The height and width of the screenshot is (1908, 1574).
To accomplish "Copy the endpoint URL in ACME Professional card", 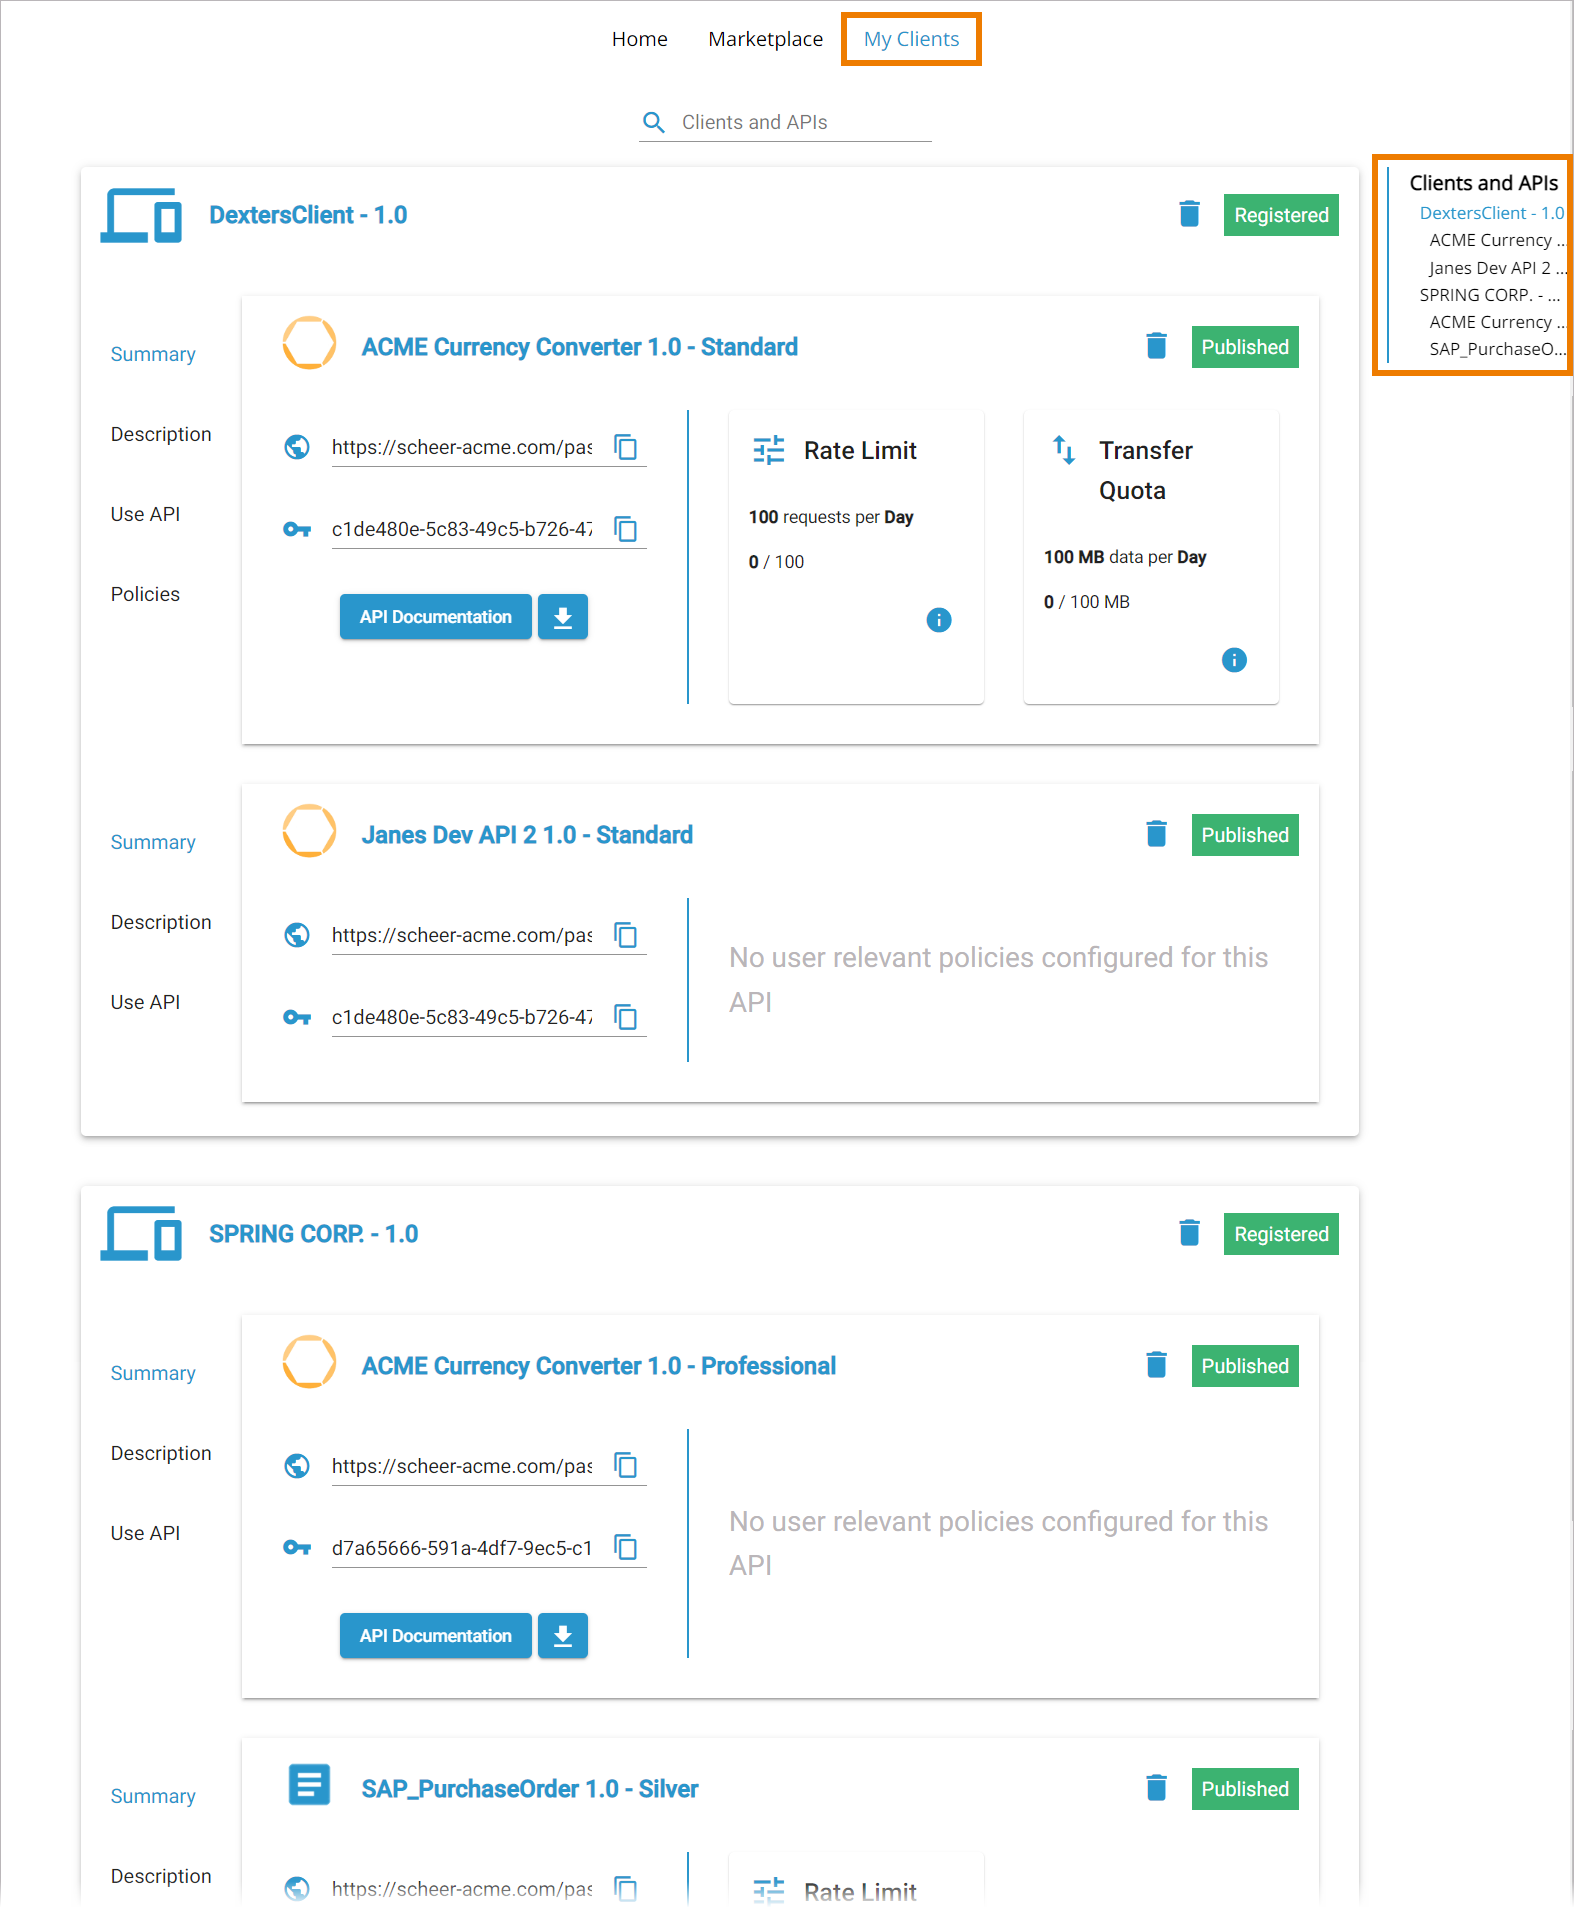I will [626, 1466].
